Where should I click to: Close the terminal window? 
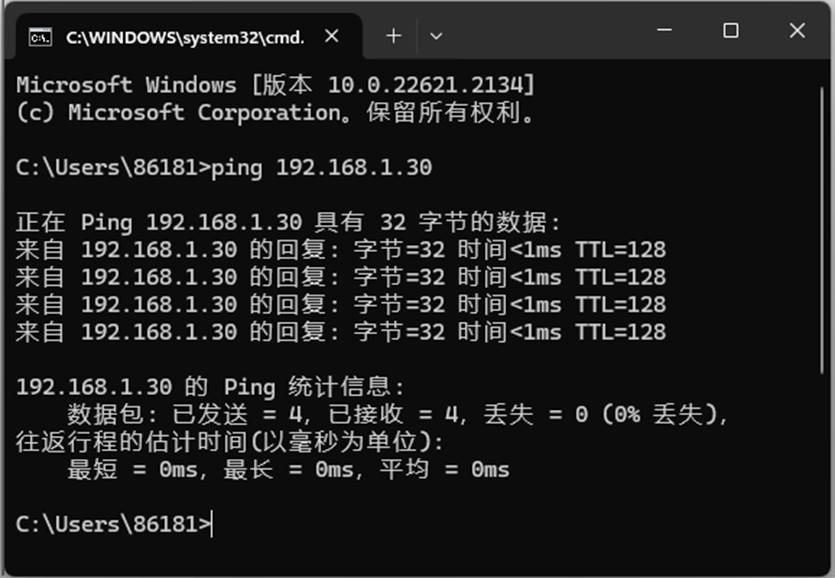tap(797, 30)
